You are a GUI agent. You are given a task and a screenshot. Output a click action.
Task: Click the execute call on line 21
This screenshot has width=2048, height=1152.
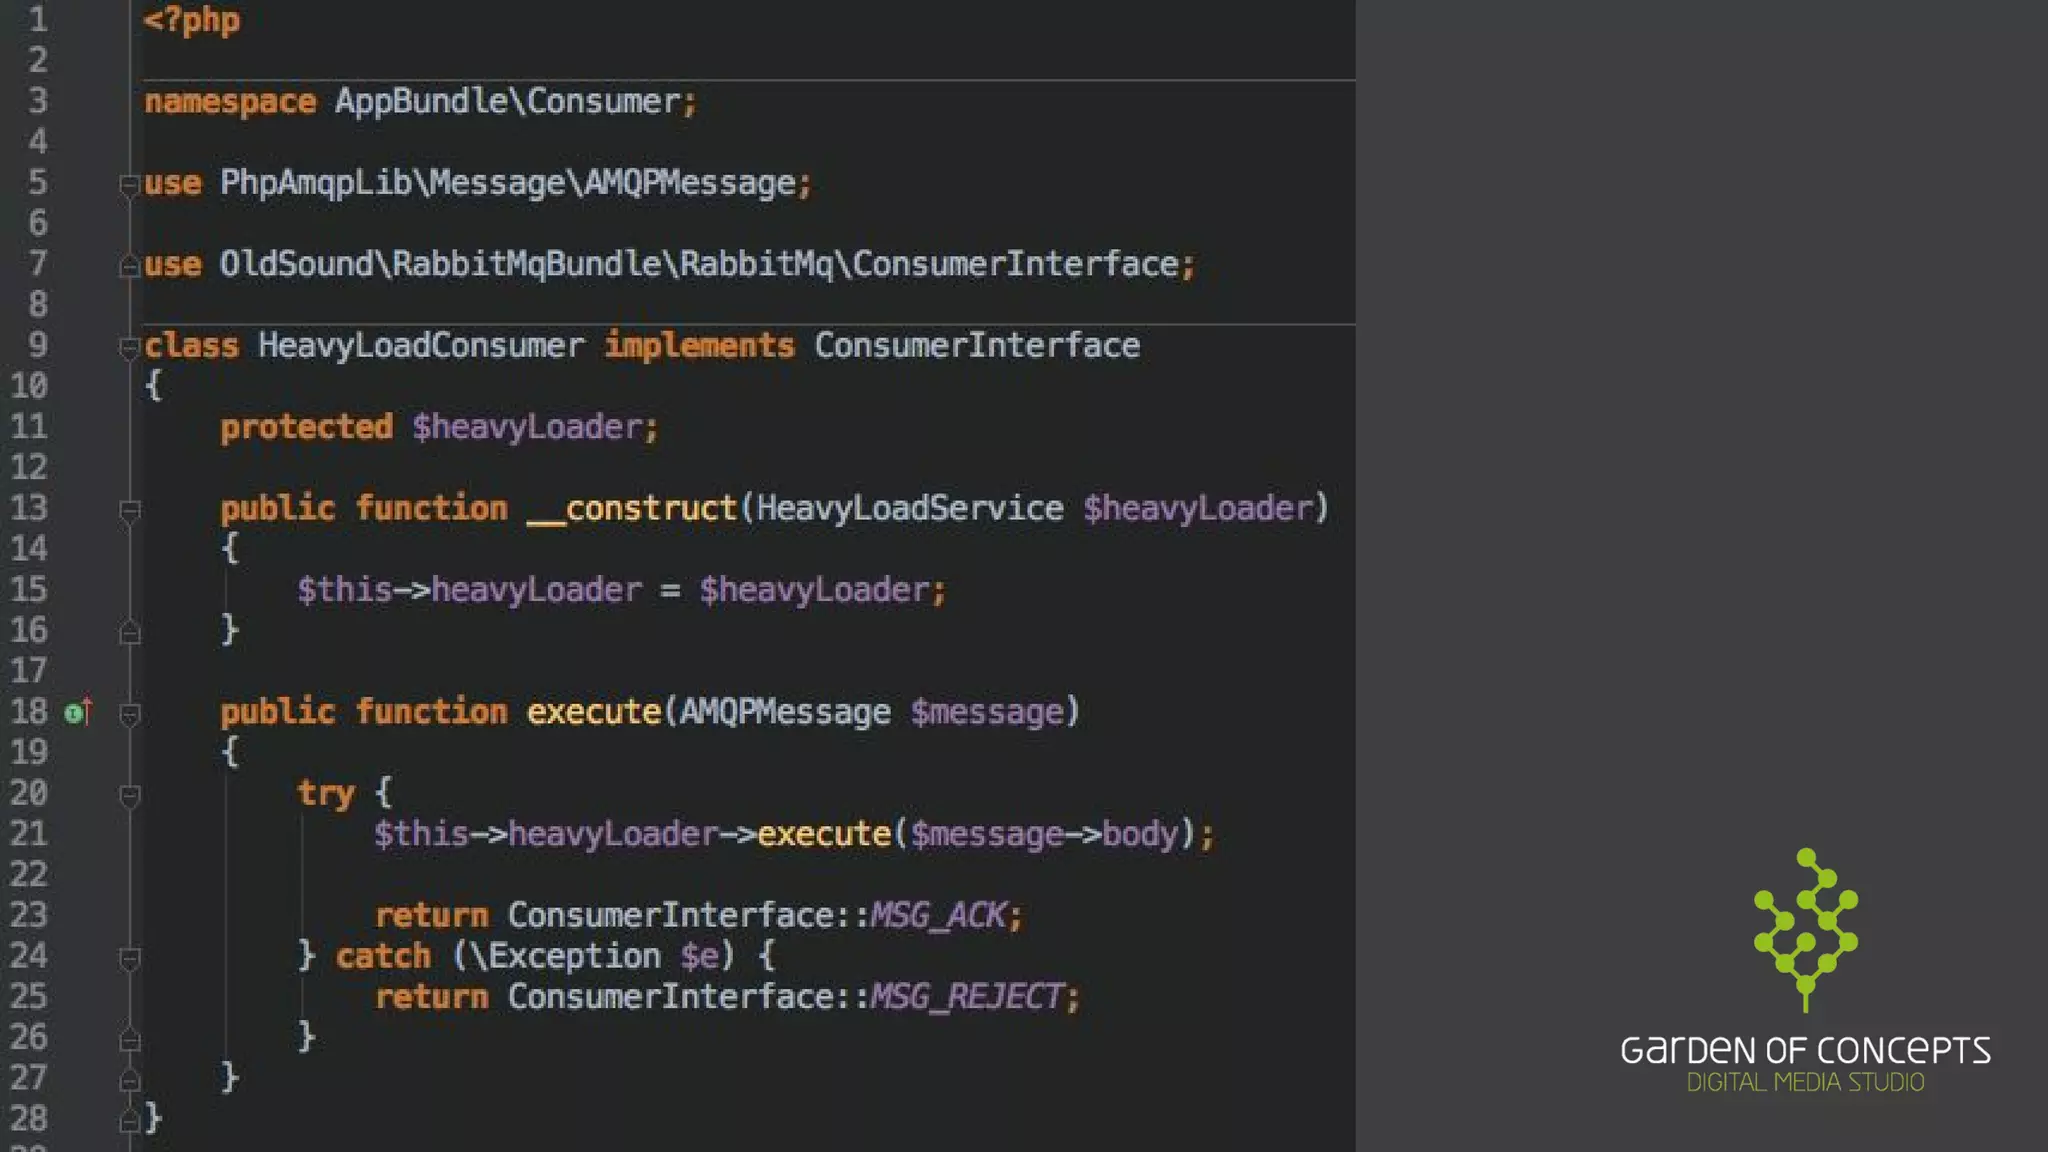(824, 834)
